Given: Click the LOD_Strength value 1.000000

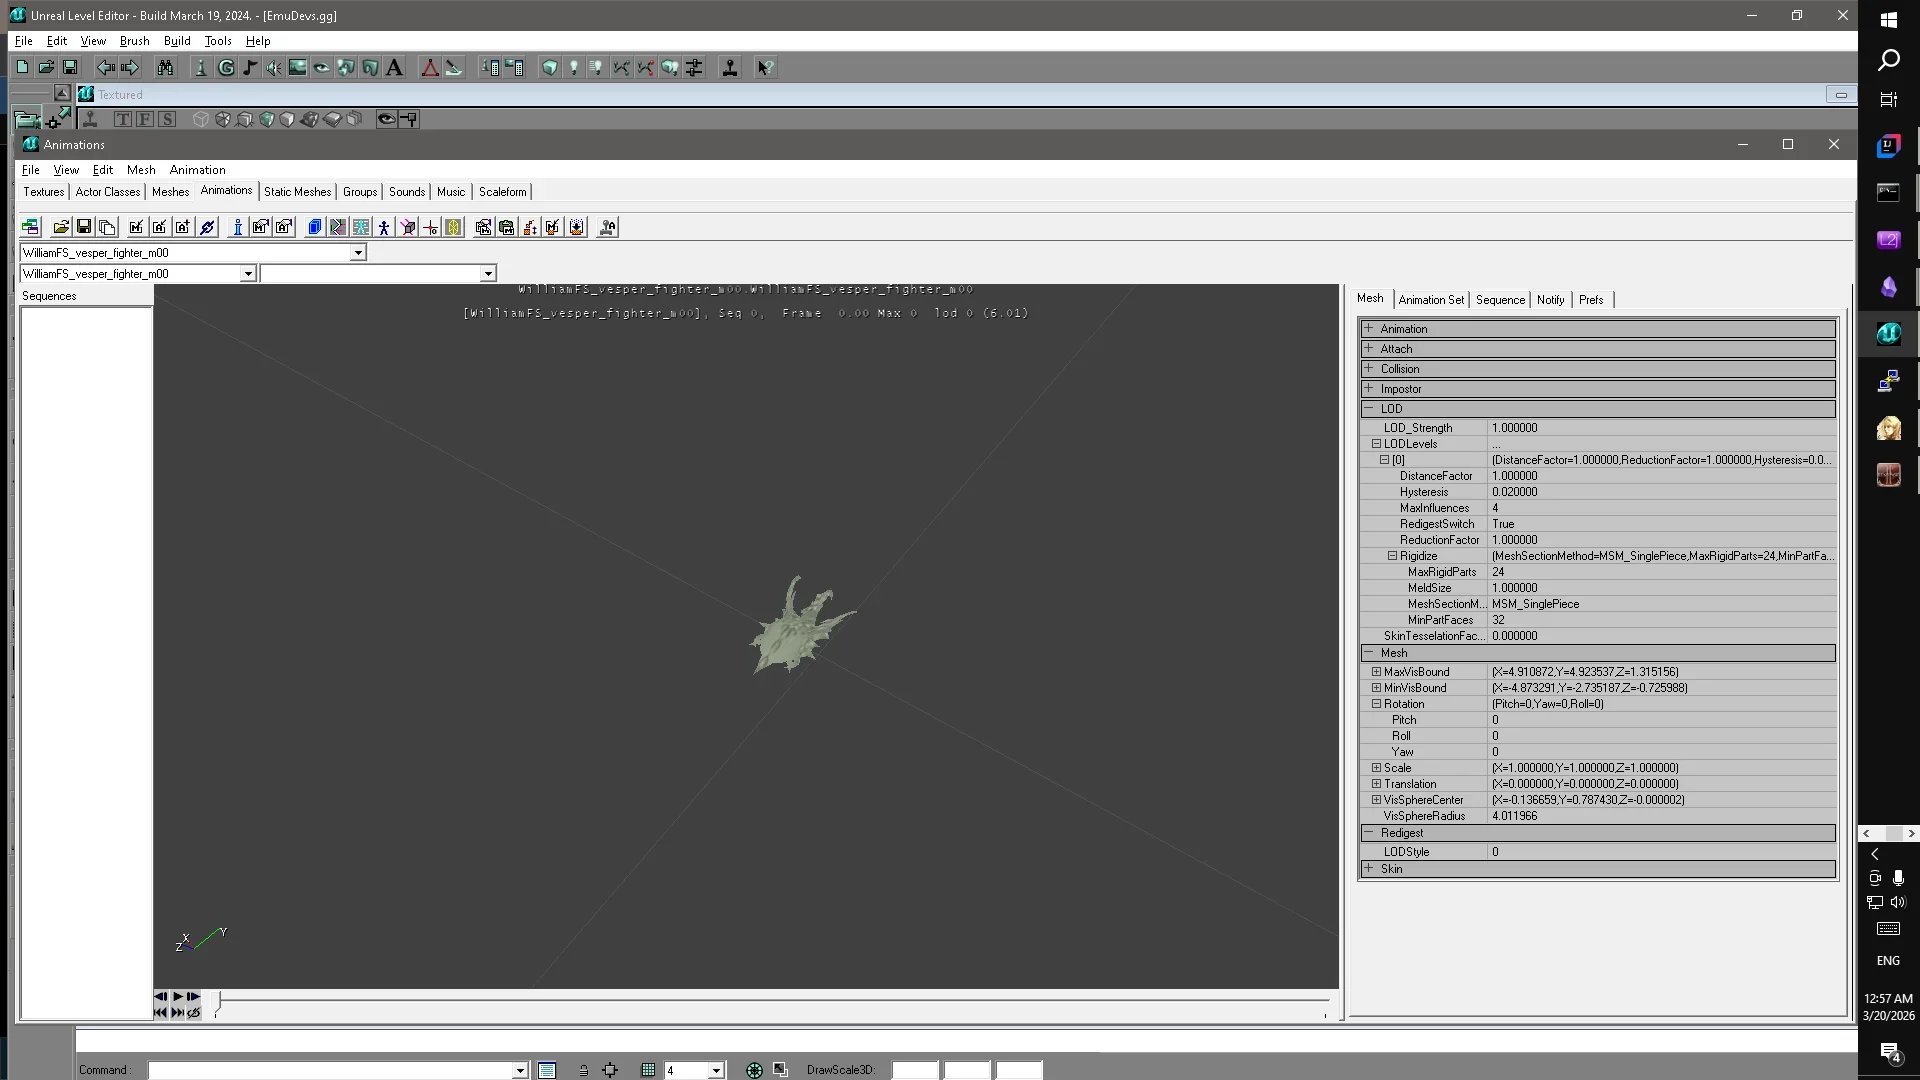Looking at the screenshot, I should tap(1514, 428).
